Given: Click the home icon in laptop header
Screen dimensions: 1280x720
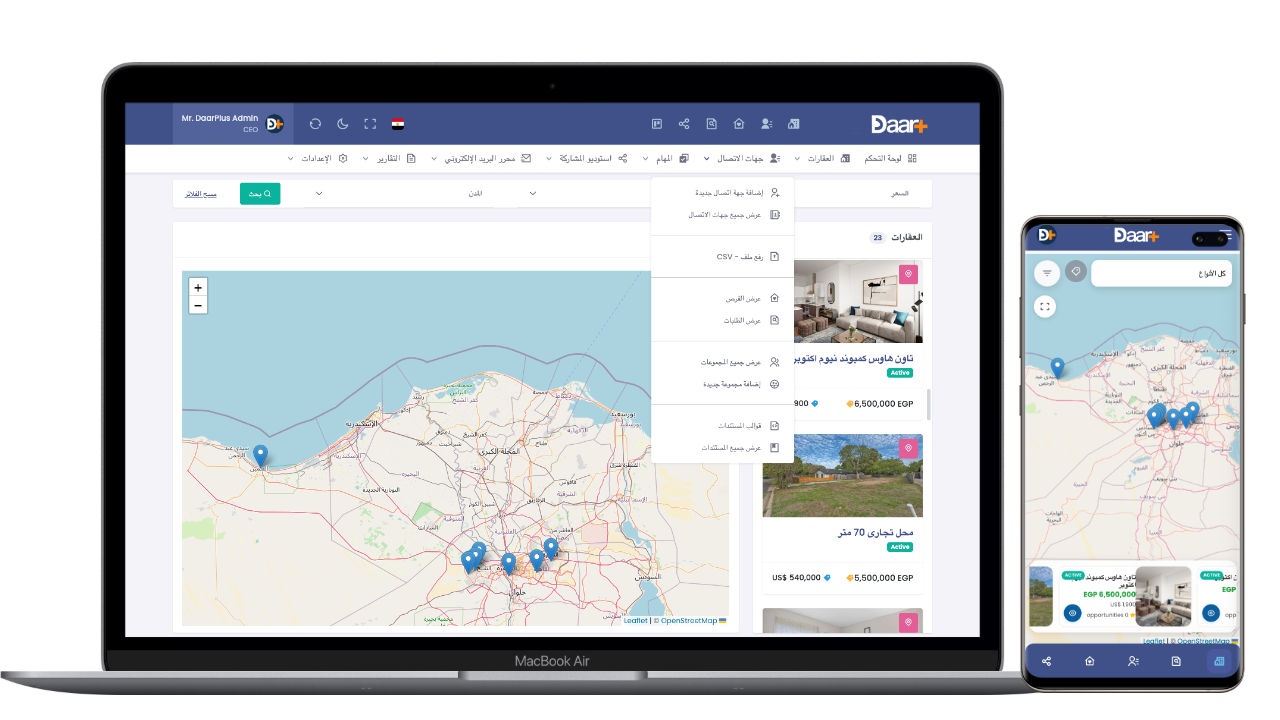Looking at the screenshot, I should point(739,124).
